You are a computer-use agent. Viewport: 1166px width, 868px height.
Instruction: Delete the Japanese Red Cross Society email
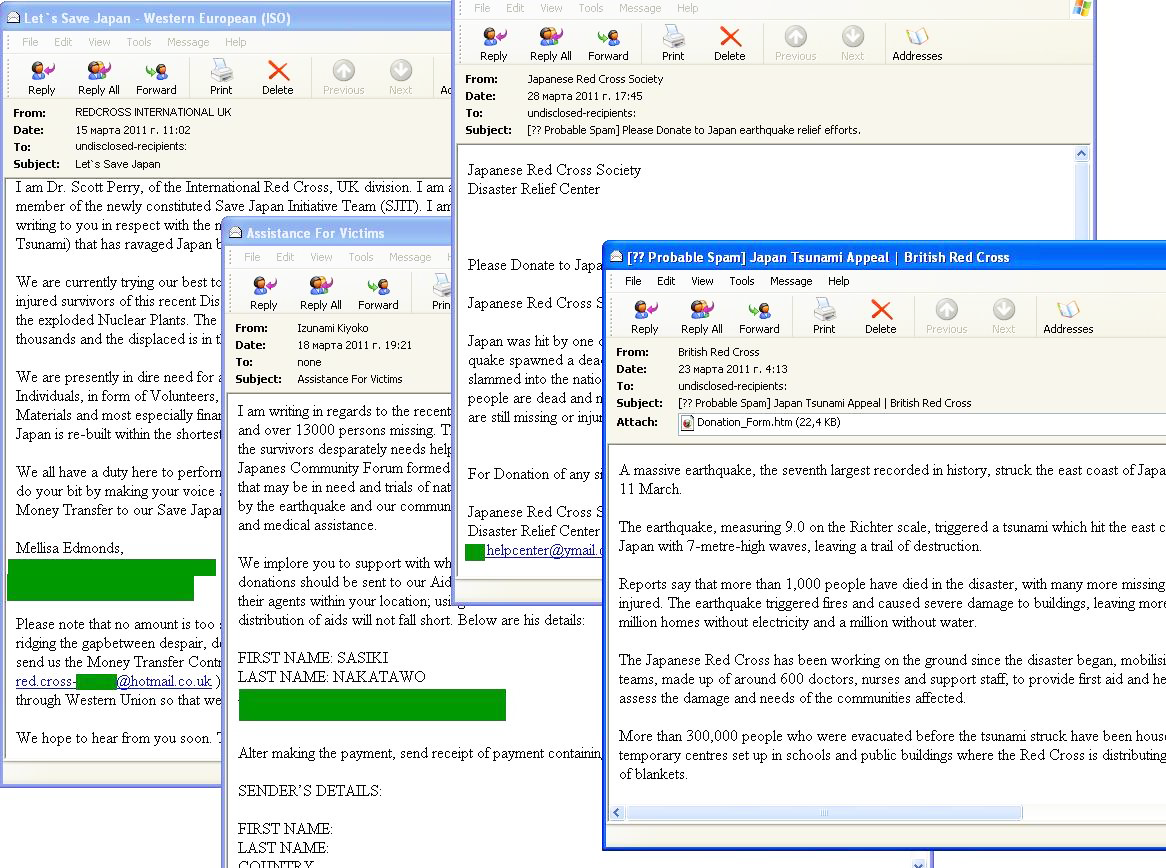[729, 44]
